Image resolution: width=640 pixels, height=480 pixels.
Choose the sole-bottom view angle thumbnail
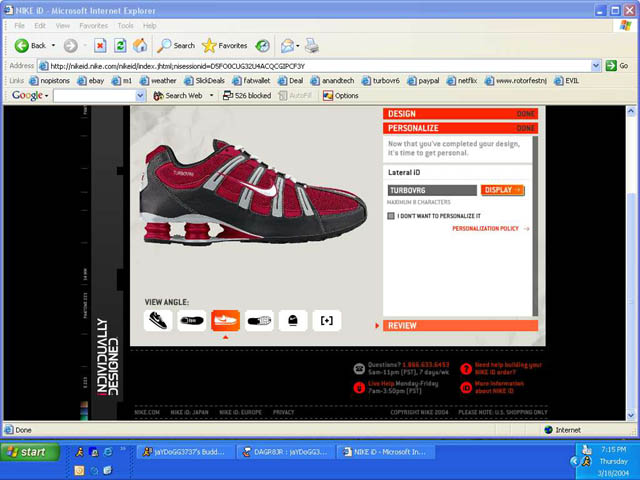[259, 320]
